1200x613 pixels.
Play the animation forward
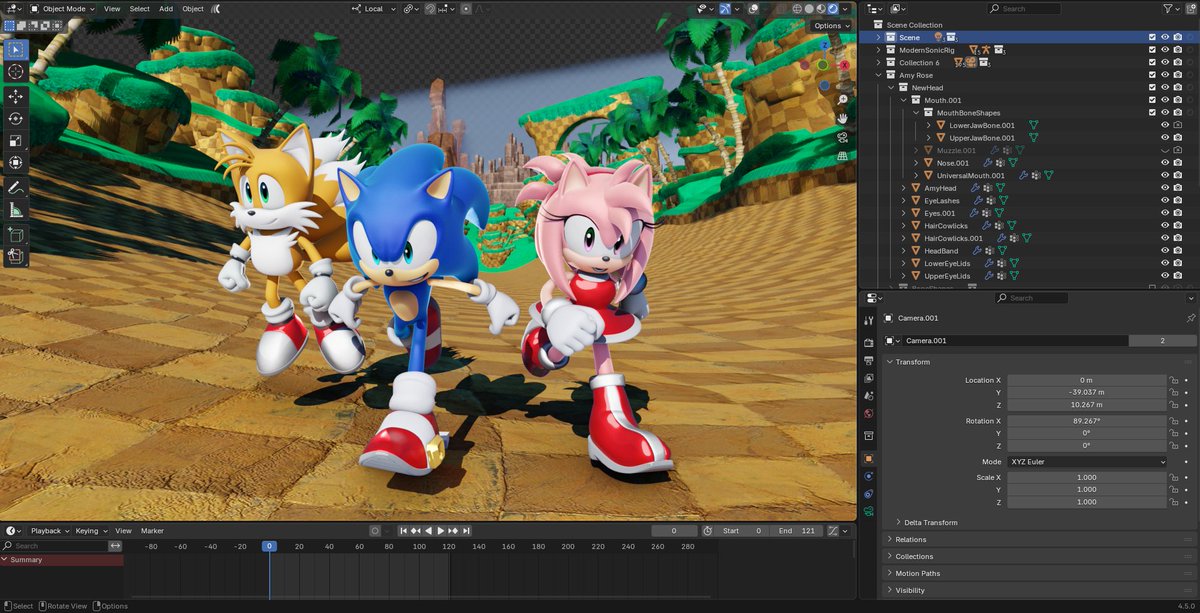click(440, 531)
